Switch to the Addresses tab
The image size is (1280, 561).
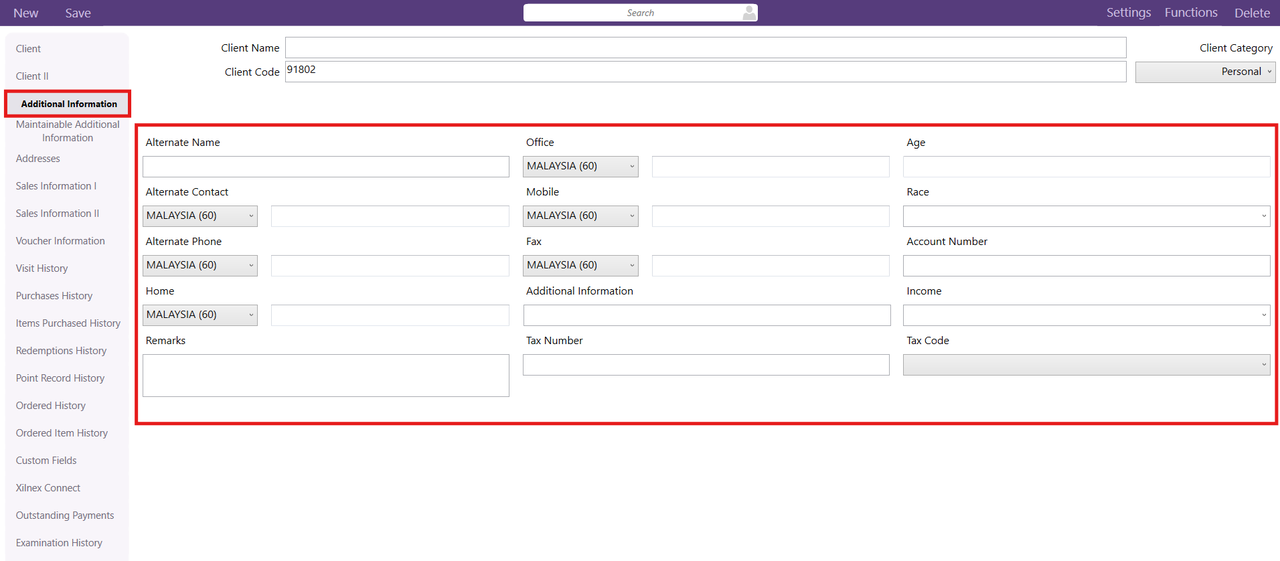click(38, 159)
